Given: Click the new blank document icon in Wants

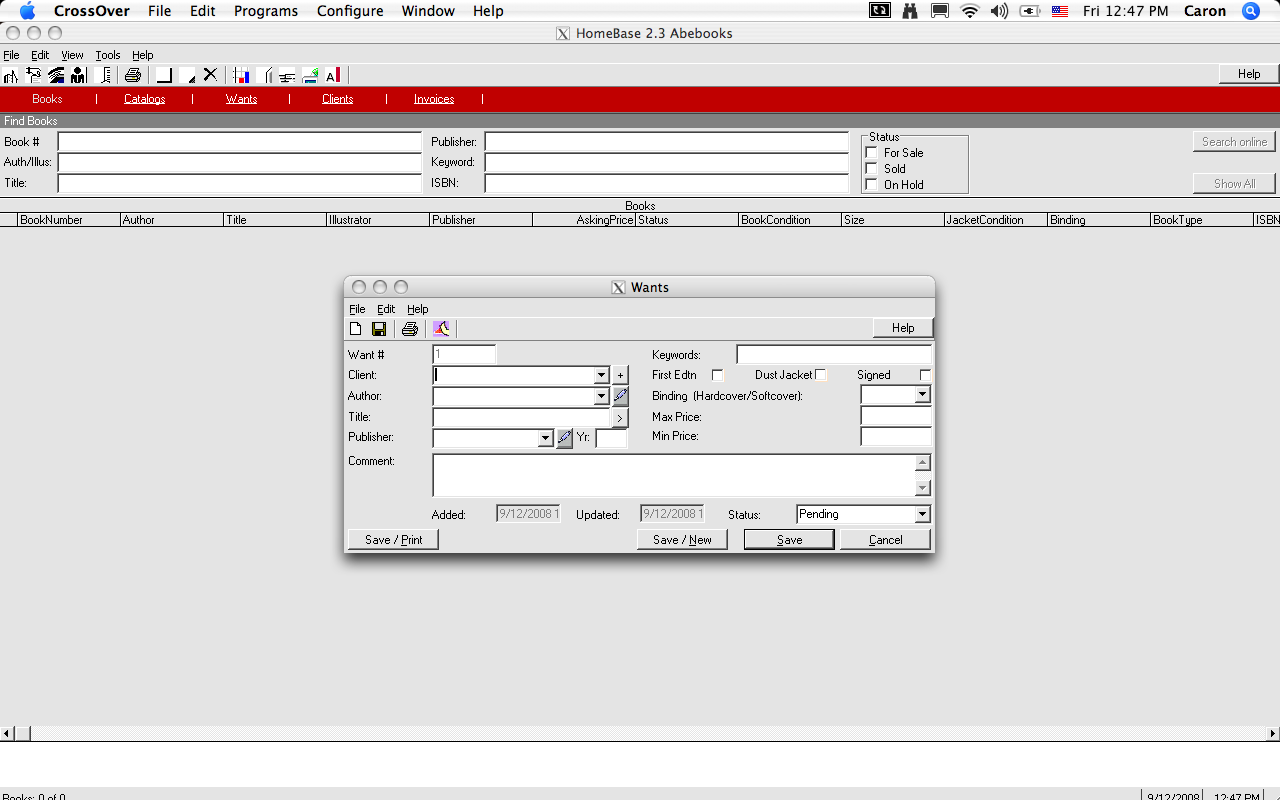Looking at the screenshot, I should pos(355,328).
